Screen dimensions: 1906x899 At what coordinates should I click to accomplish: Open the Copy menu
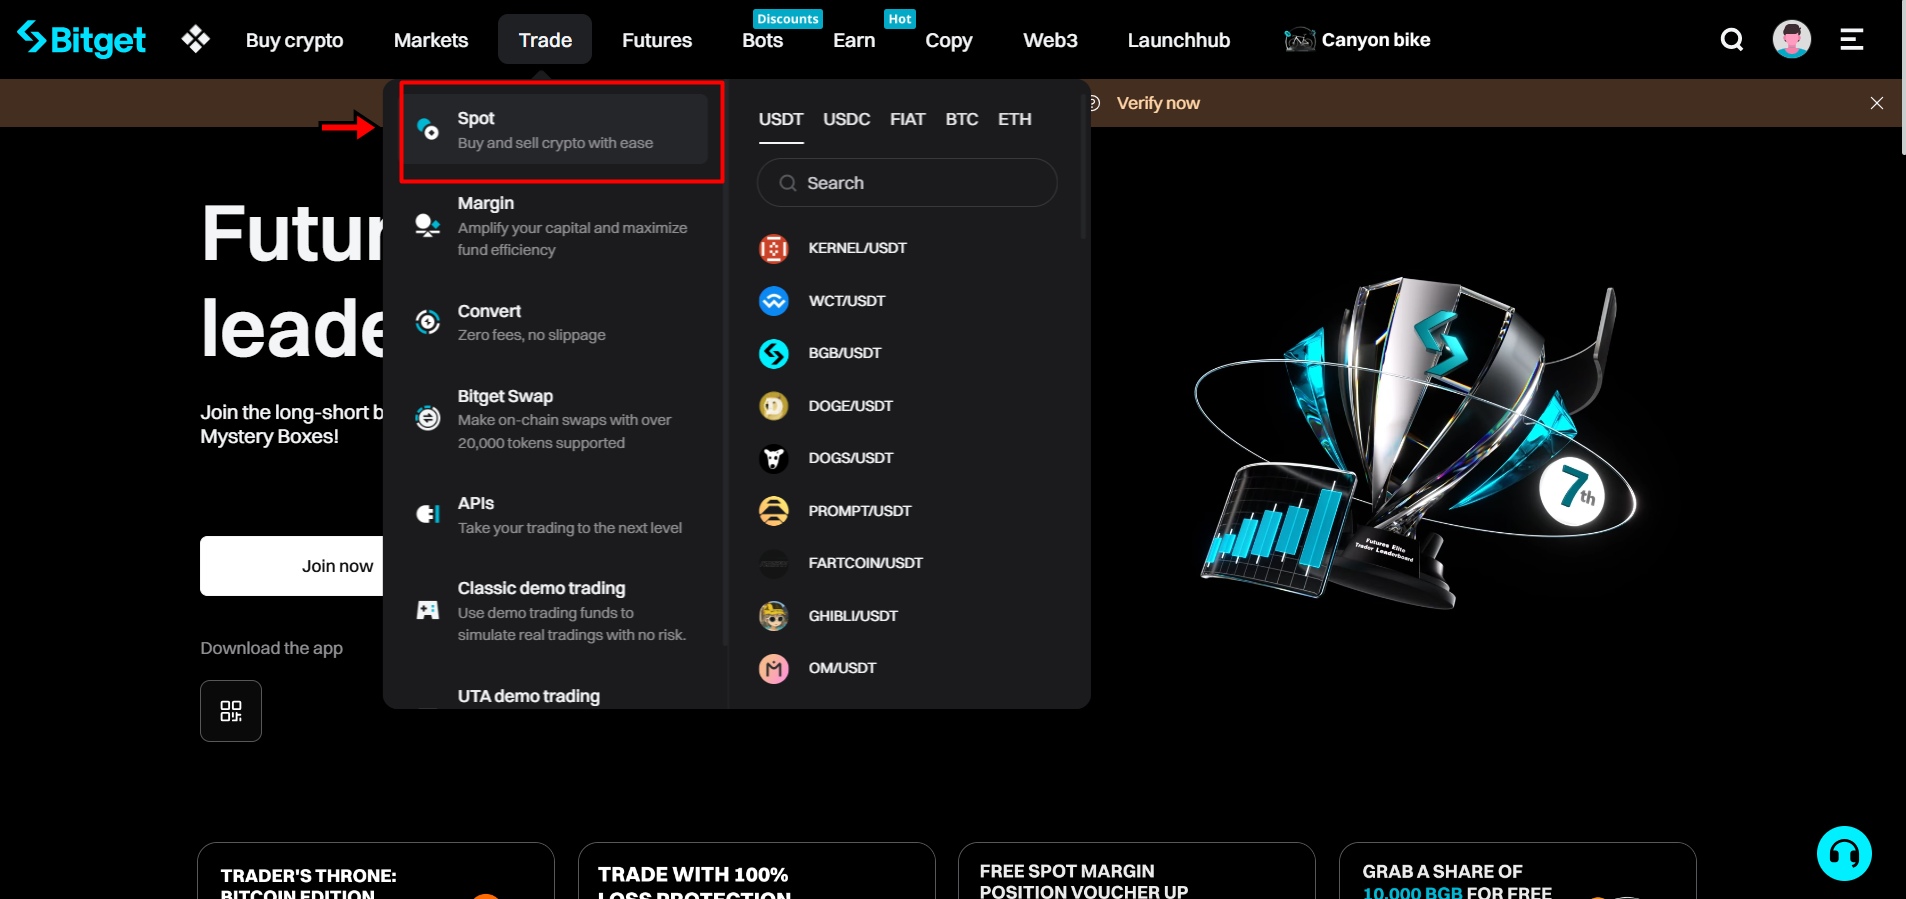pyautogui.click(x=949, y=40)
